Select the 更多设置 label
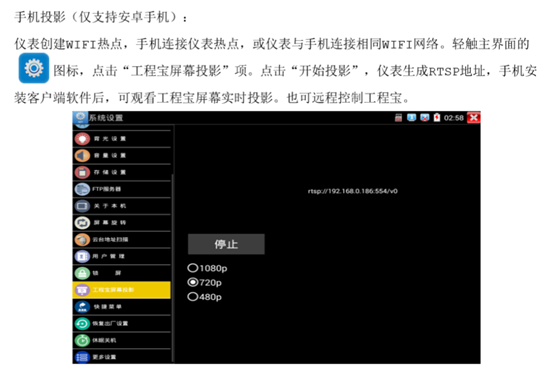 point(104,357)
